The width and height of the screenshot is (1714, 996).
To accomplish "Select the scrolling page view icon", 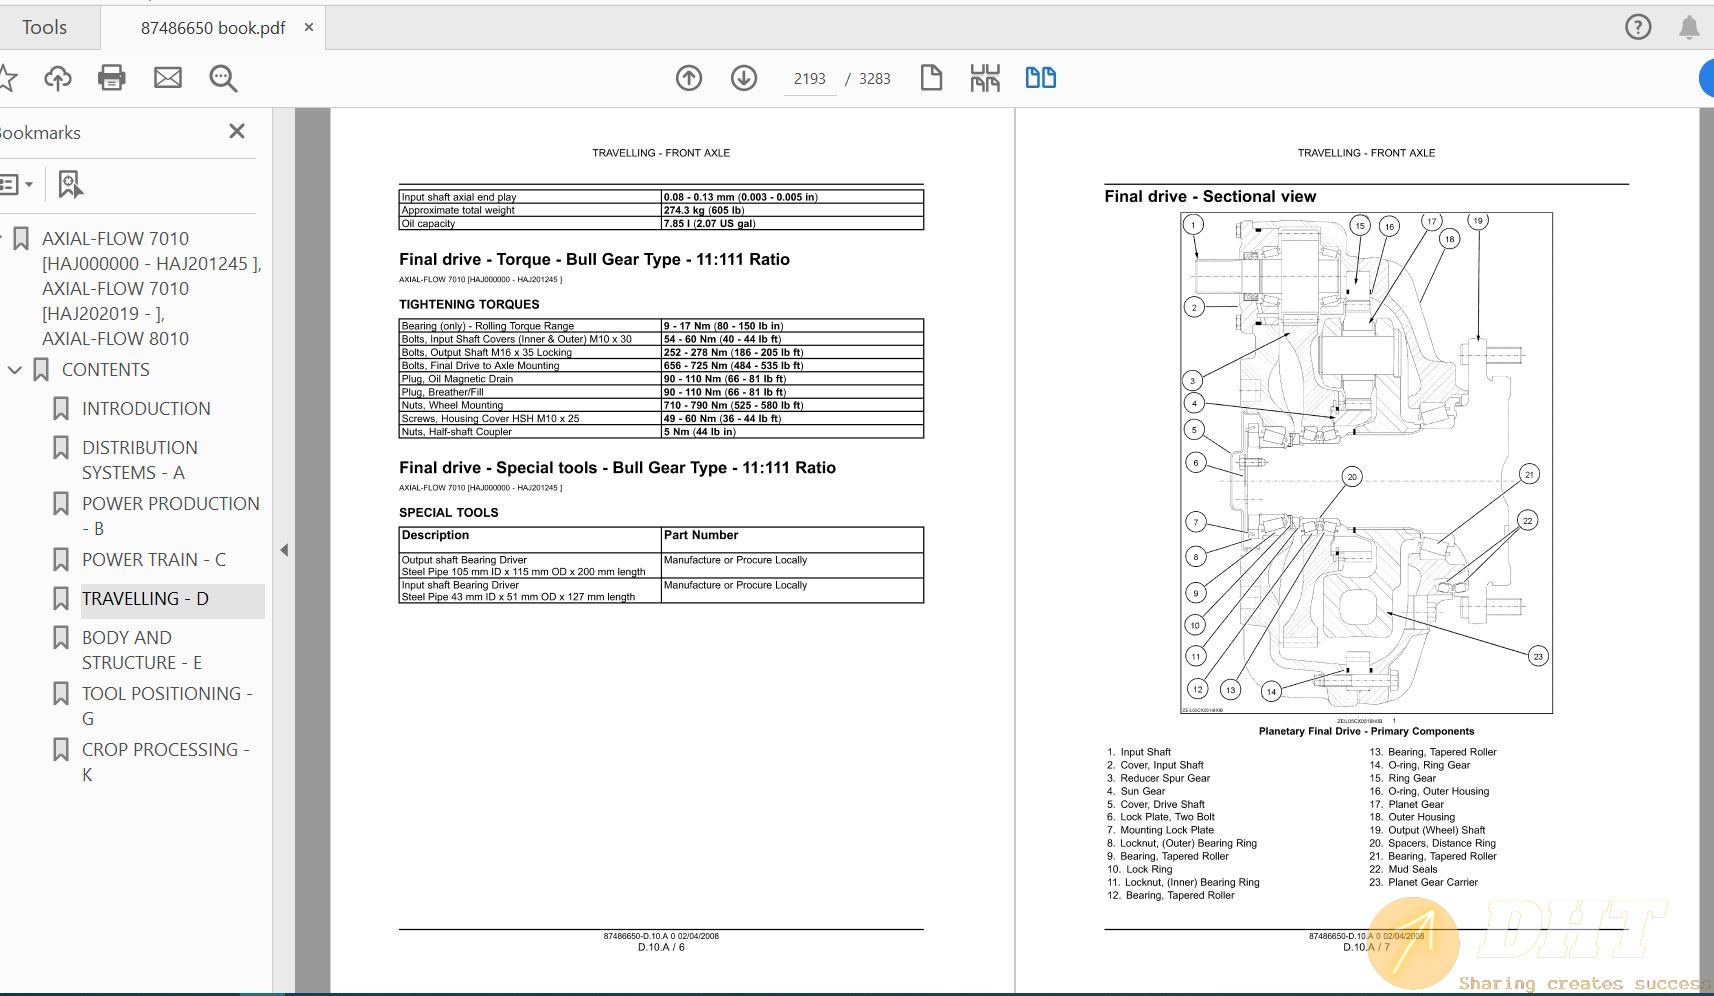I will click(x=985, y=78).
